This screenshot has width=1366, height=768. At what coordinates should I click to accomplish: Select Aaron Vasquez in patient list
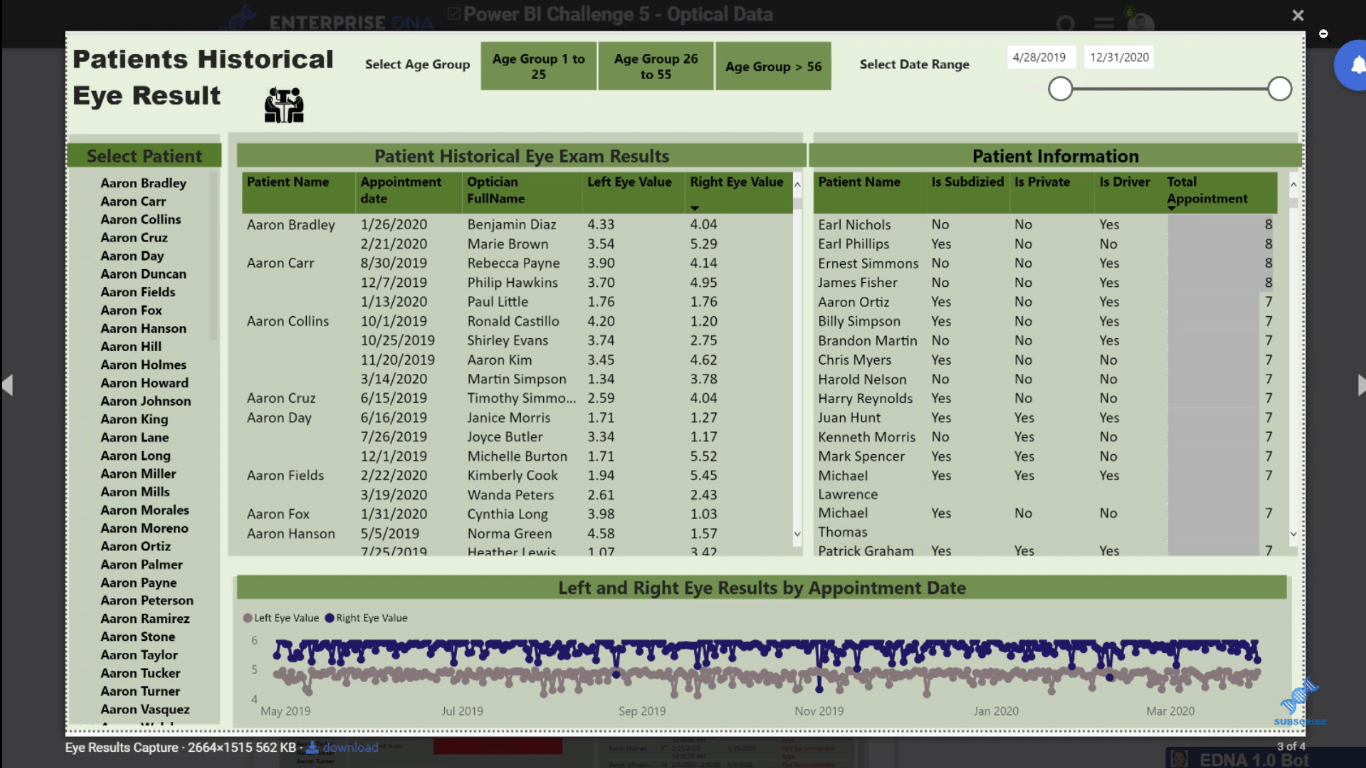pyautogui.click(x=145, y=710)
